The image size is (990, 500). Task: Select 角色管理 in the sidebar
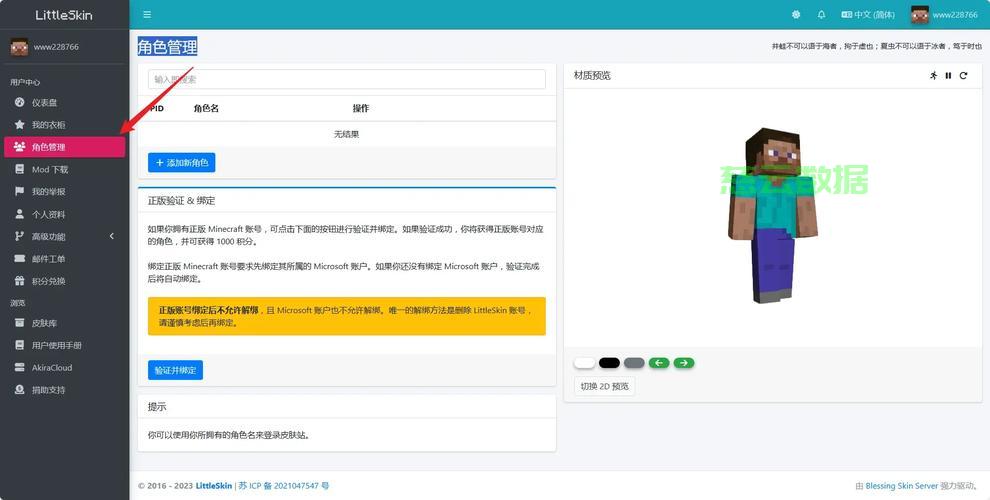point(64,147)
